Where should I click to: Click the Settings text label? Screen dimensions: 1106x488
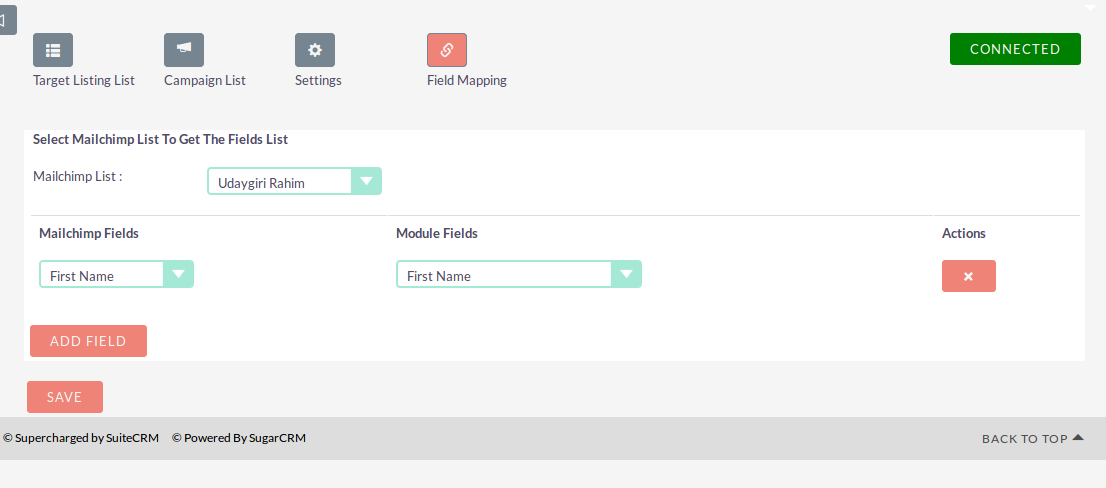(318, 80)
